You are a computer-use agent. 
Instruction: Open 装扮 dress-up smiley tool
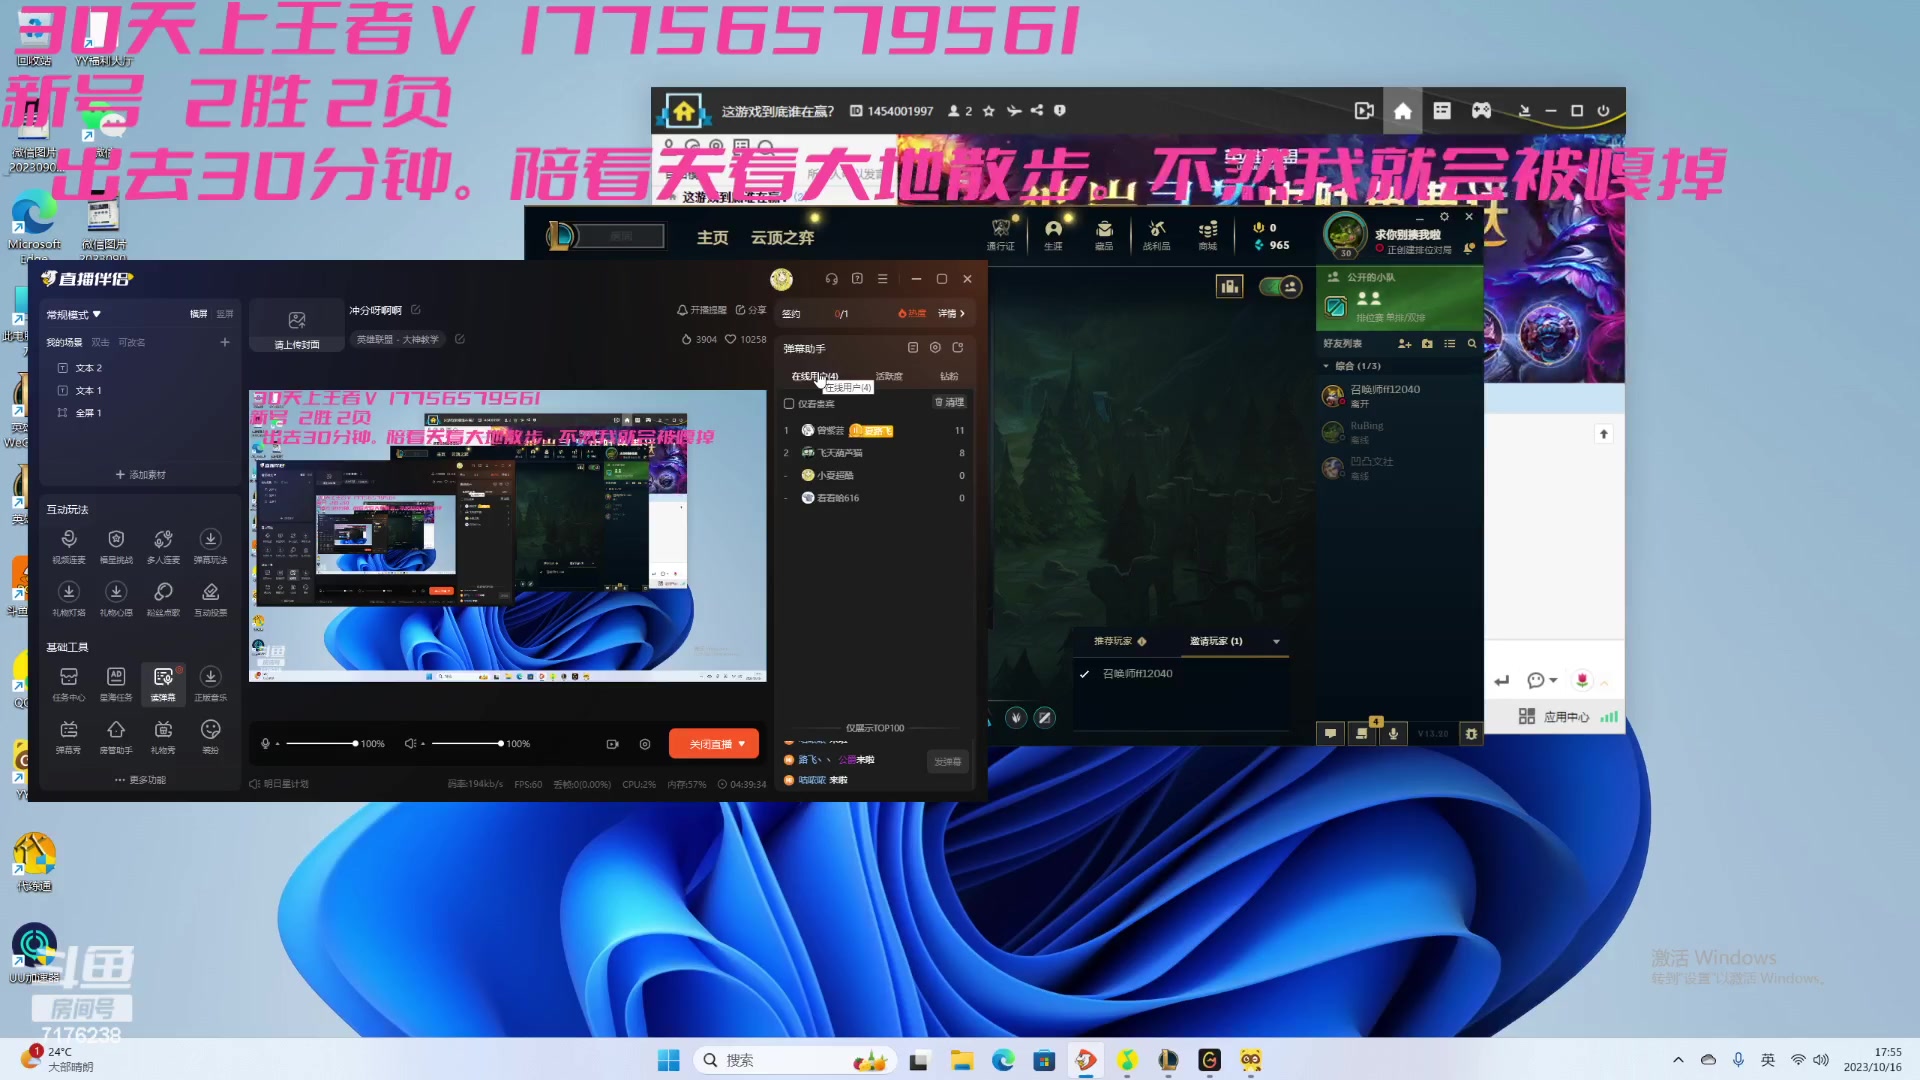[210, 737]
